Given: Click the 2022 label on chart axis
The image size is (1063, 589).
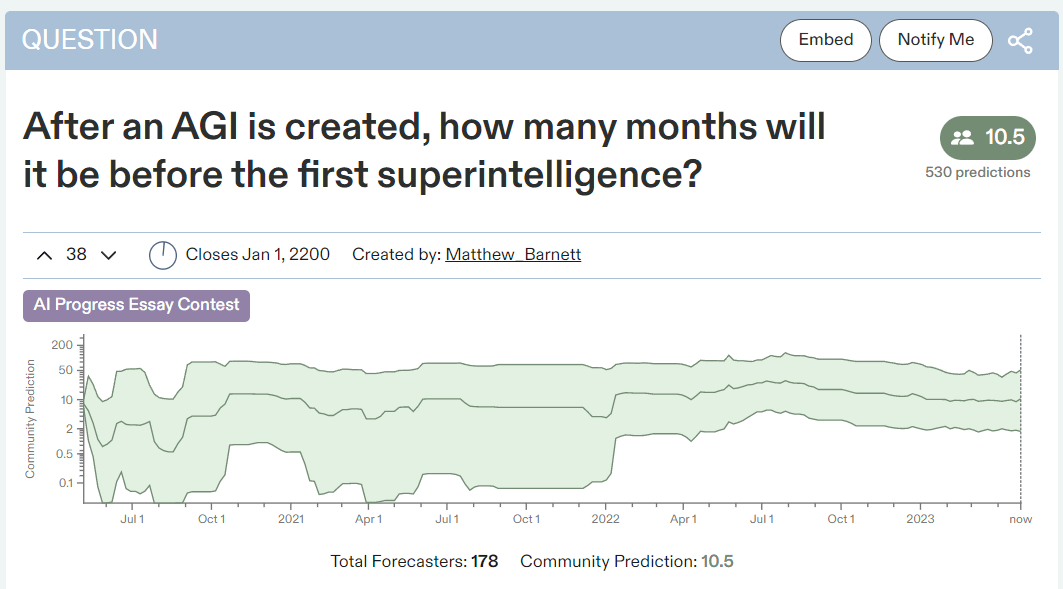Looking at the screenshot, I should pos(605,519).
